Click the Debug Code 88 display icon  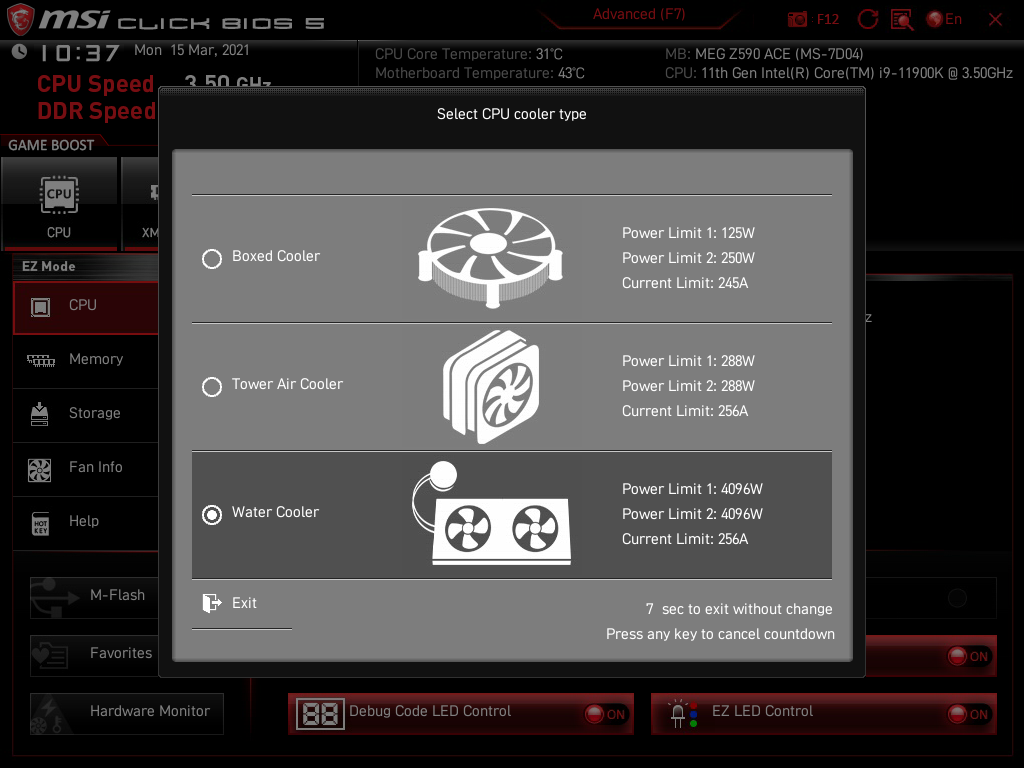(x=320, y=714)
